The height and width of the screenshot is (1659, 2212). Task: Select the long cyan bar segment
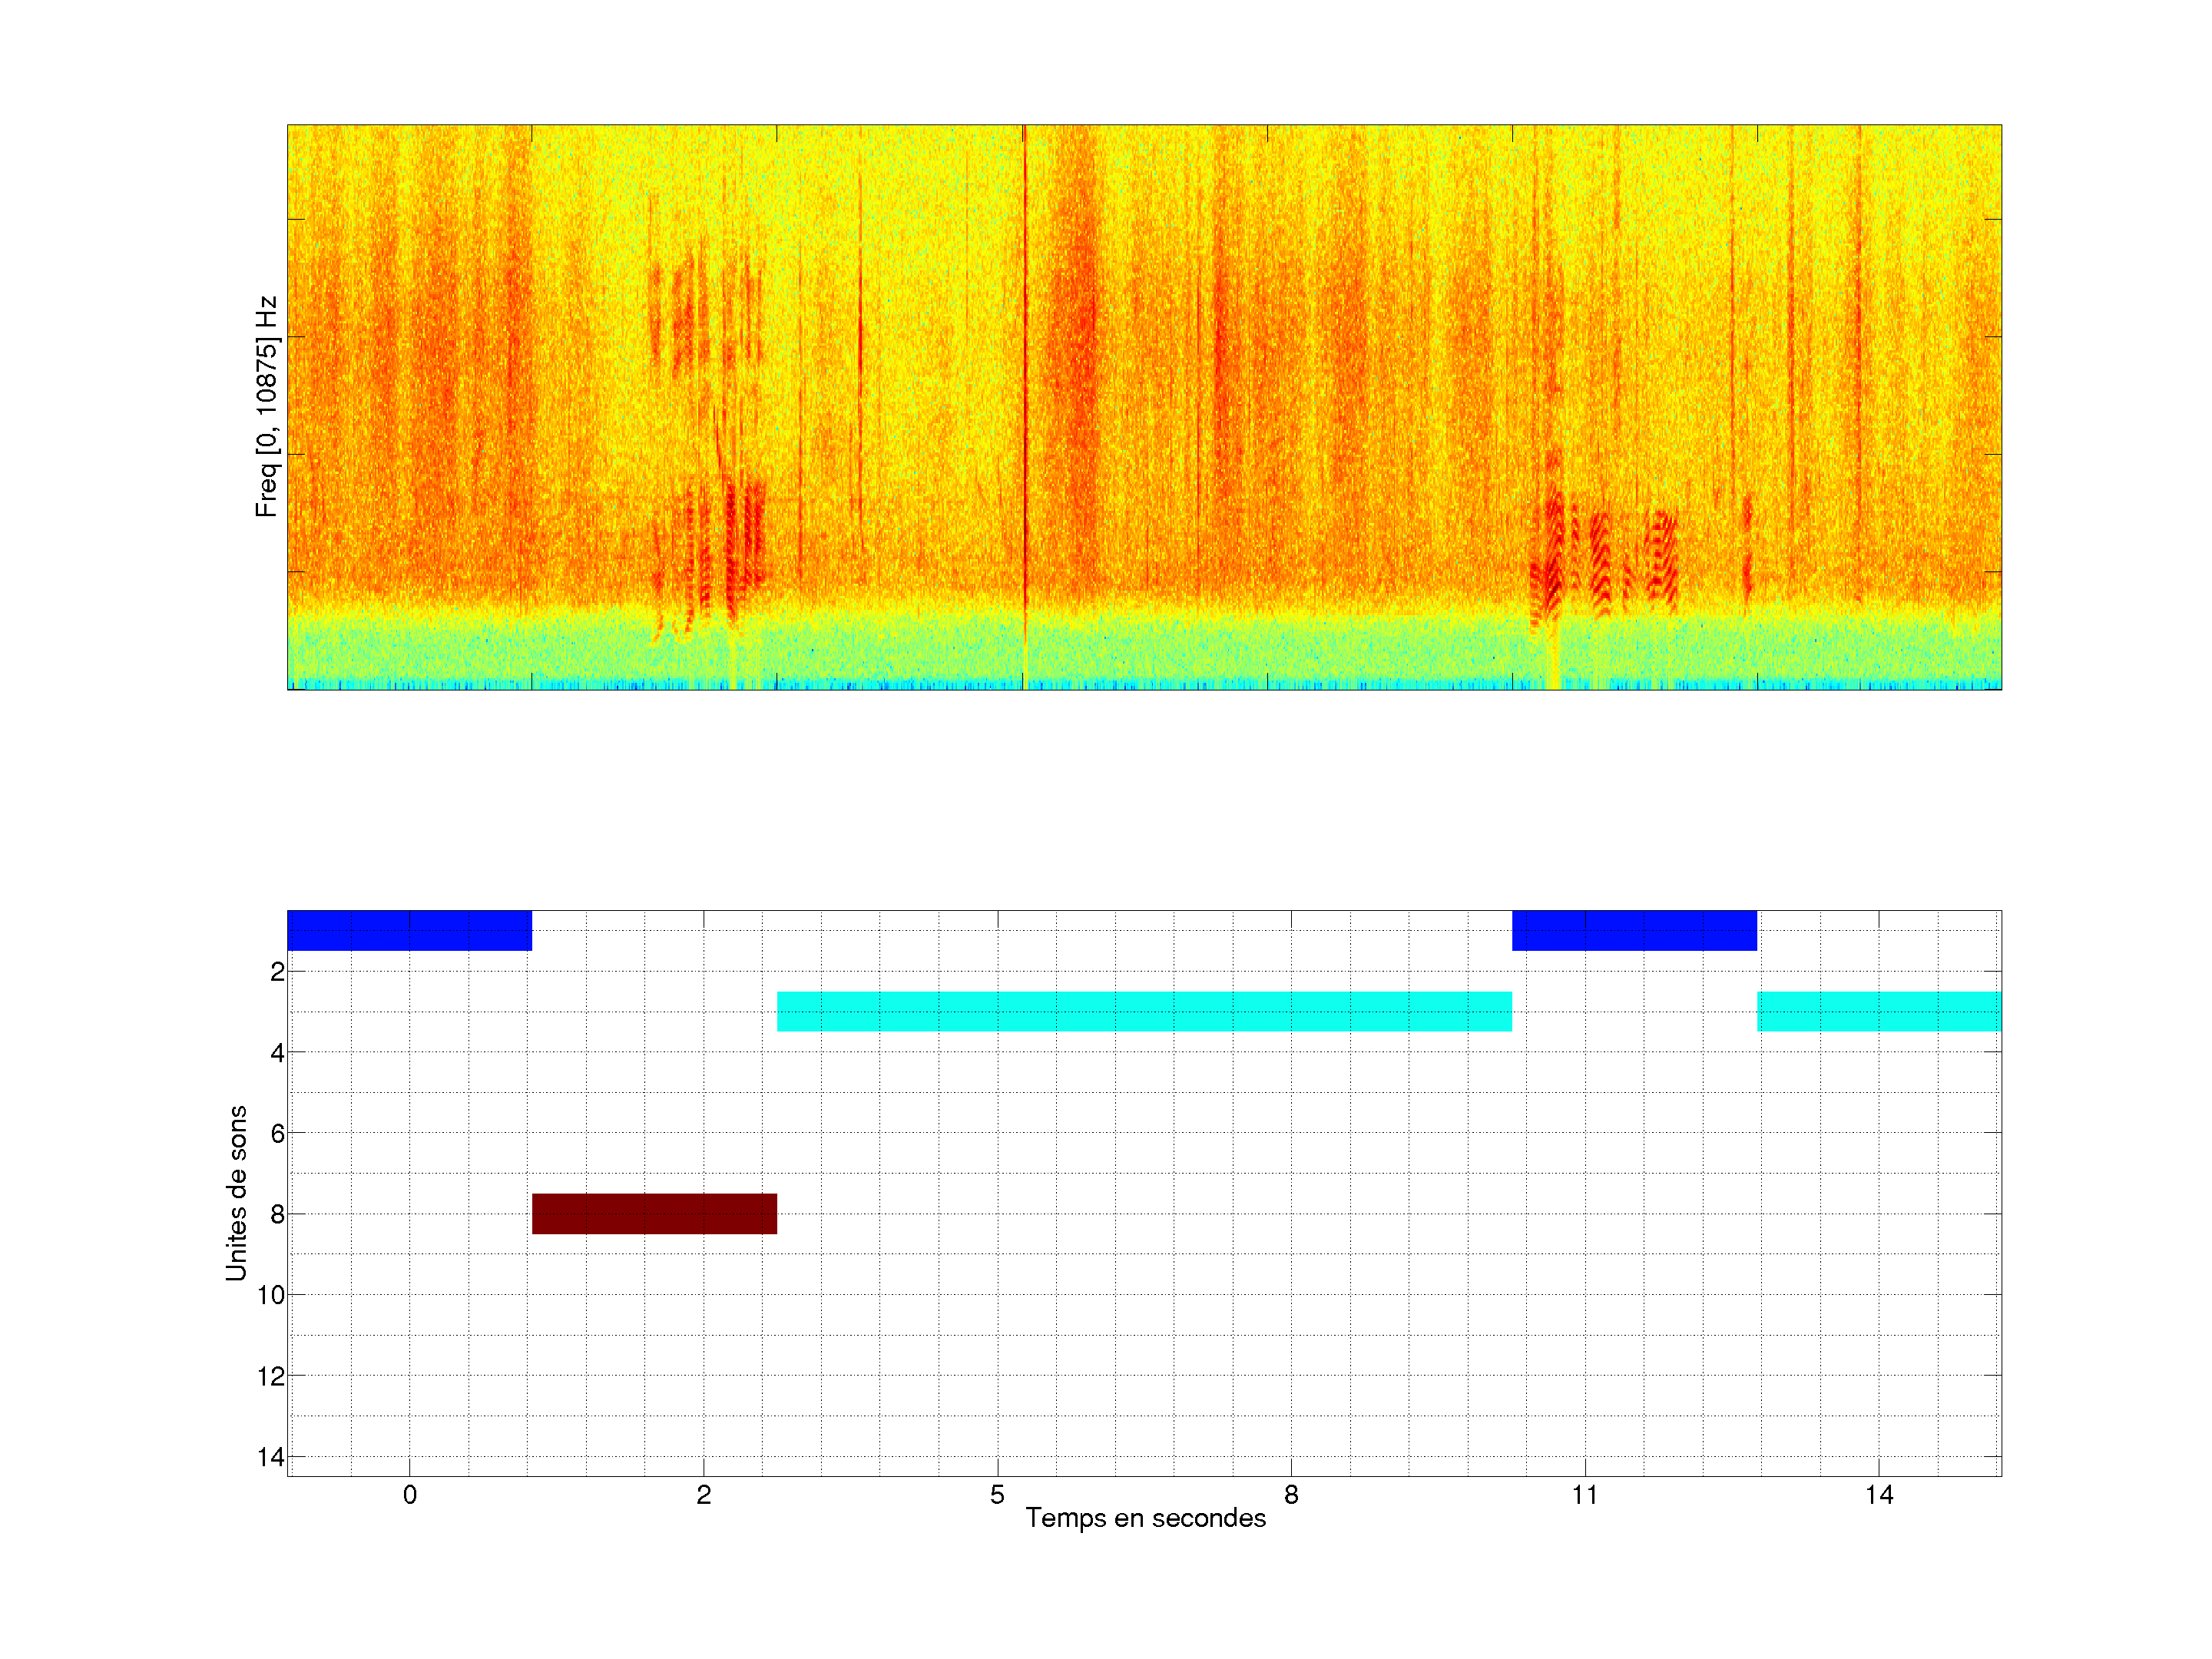(1144, 1011)
